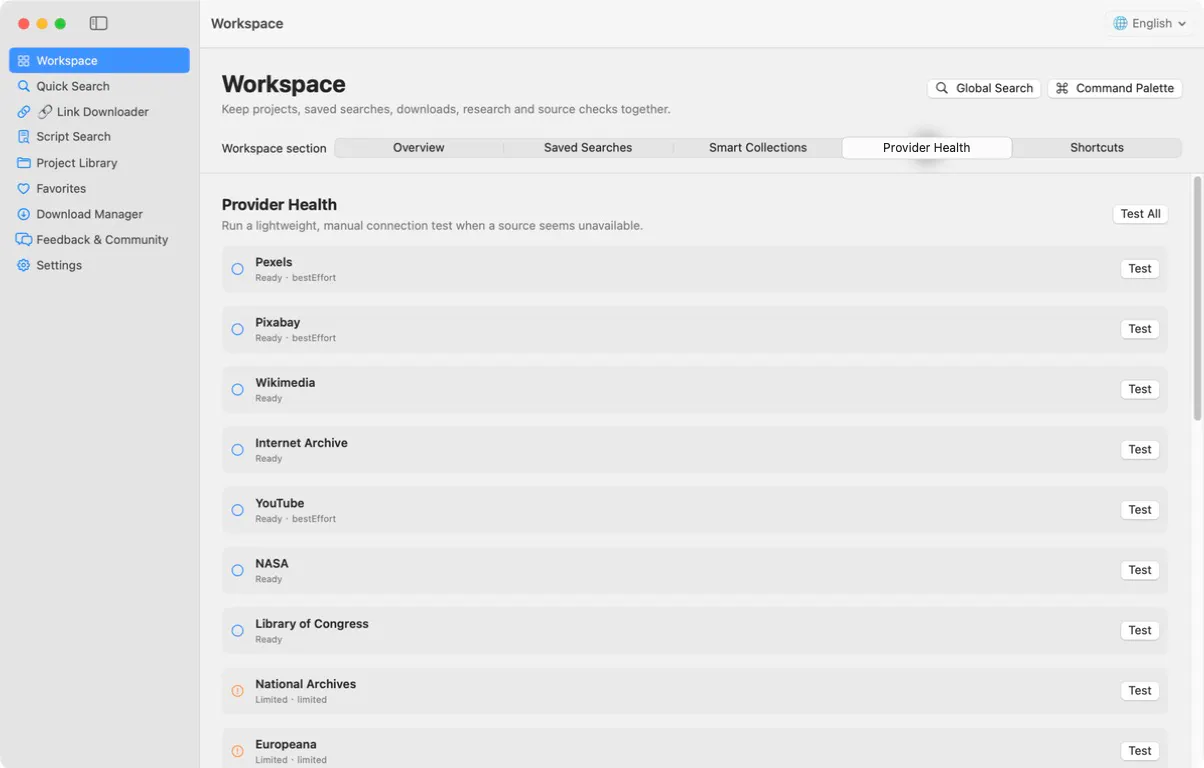This screenshot has height=768, width=1204.
Task: Click the Quick Search magnifier icon
Action: 24,86
